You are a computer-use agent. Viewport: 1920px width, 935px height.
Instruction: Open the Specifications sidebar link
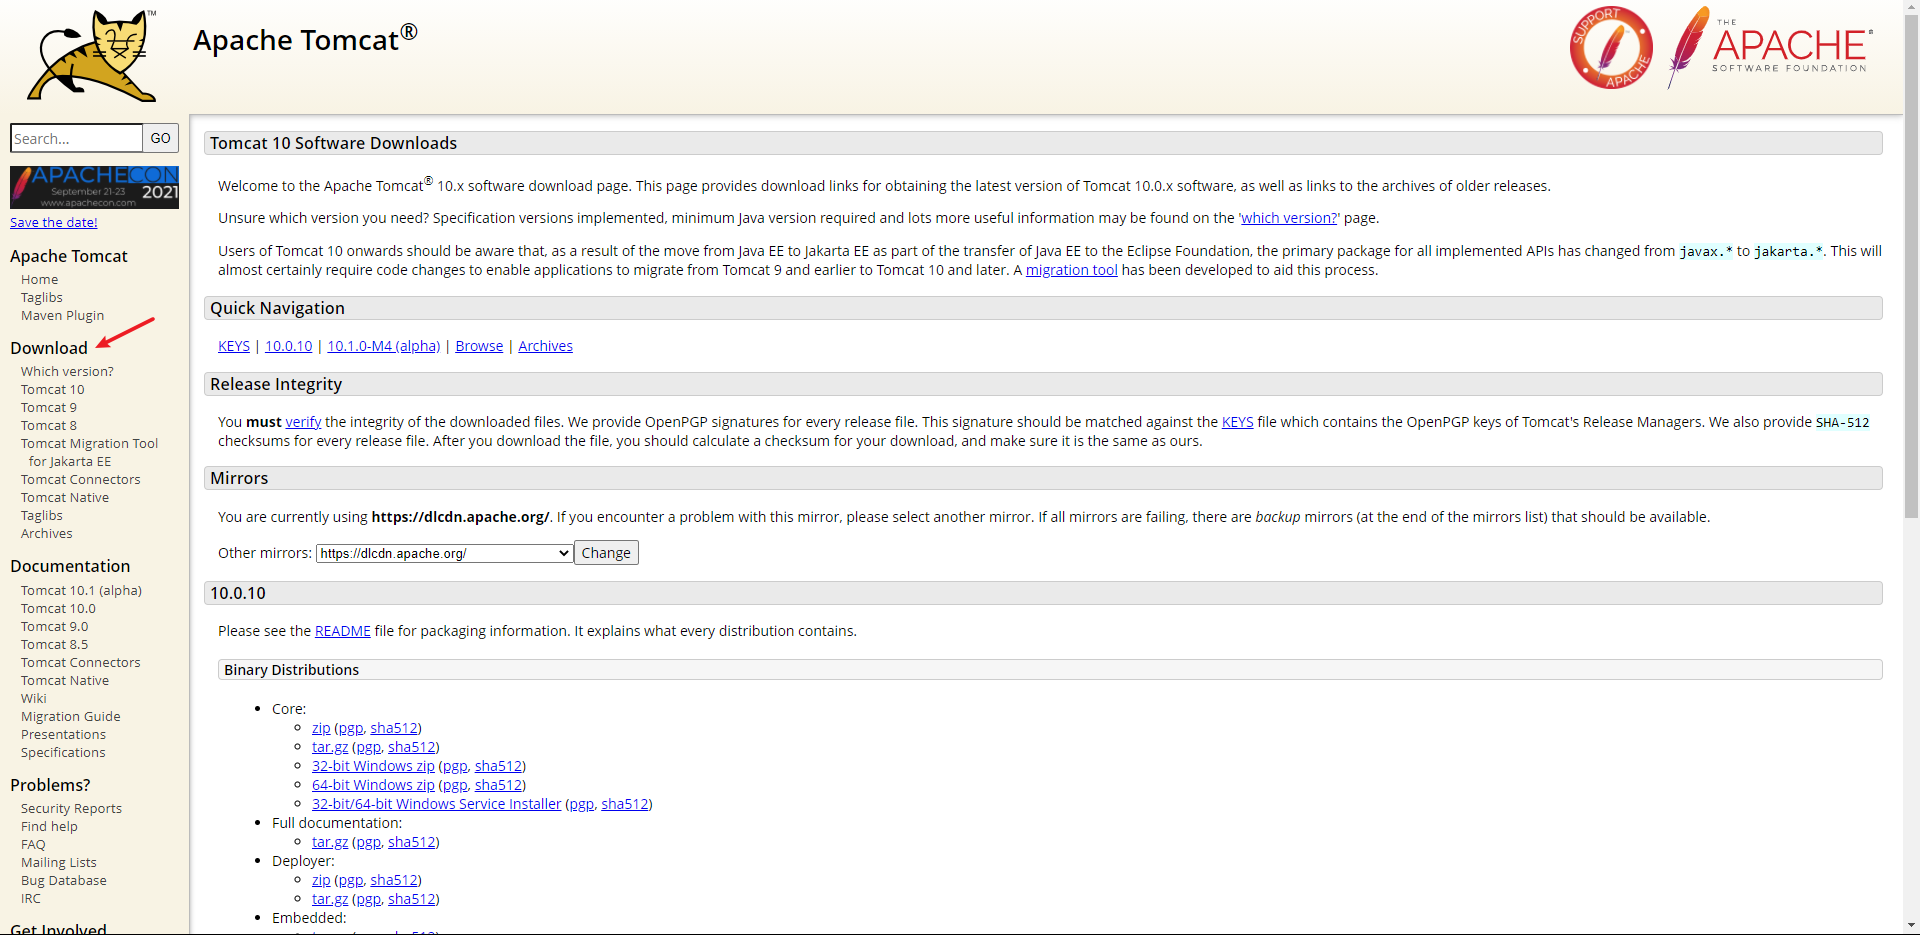[63, 753]
